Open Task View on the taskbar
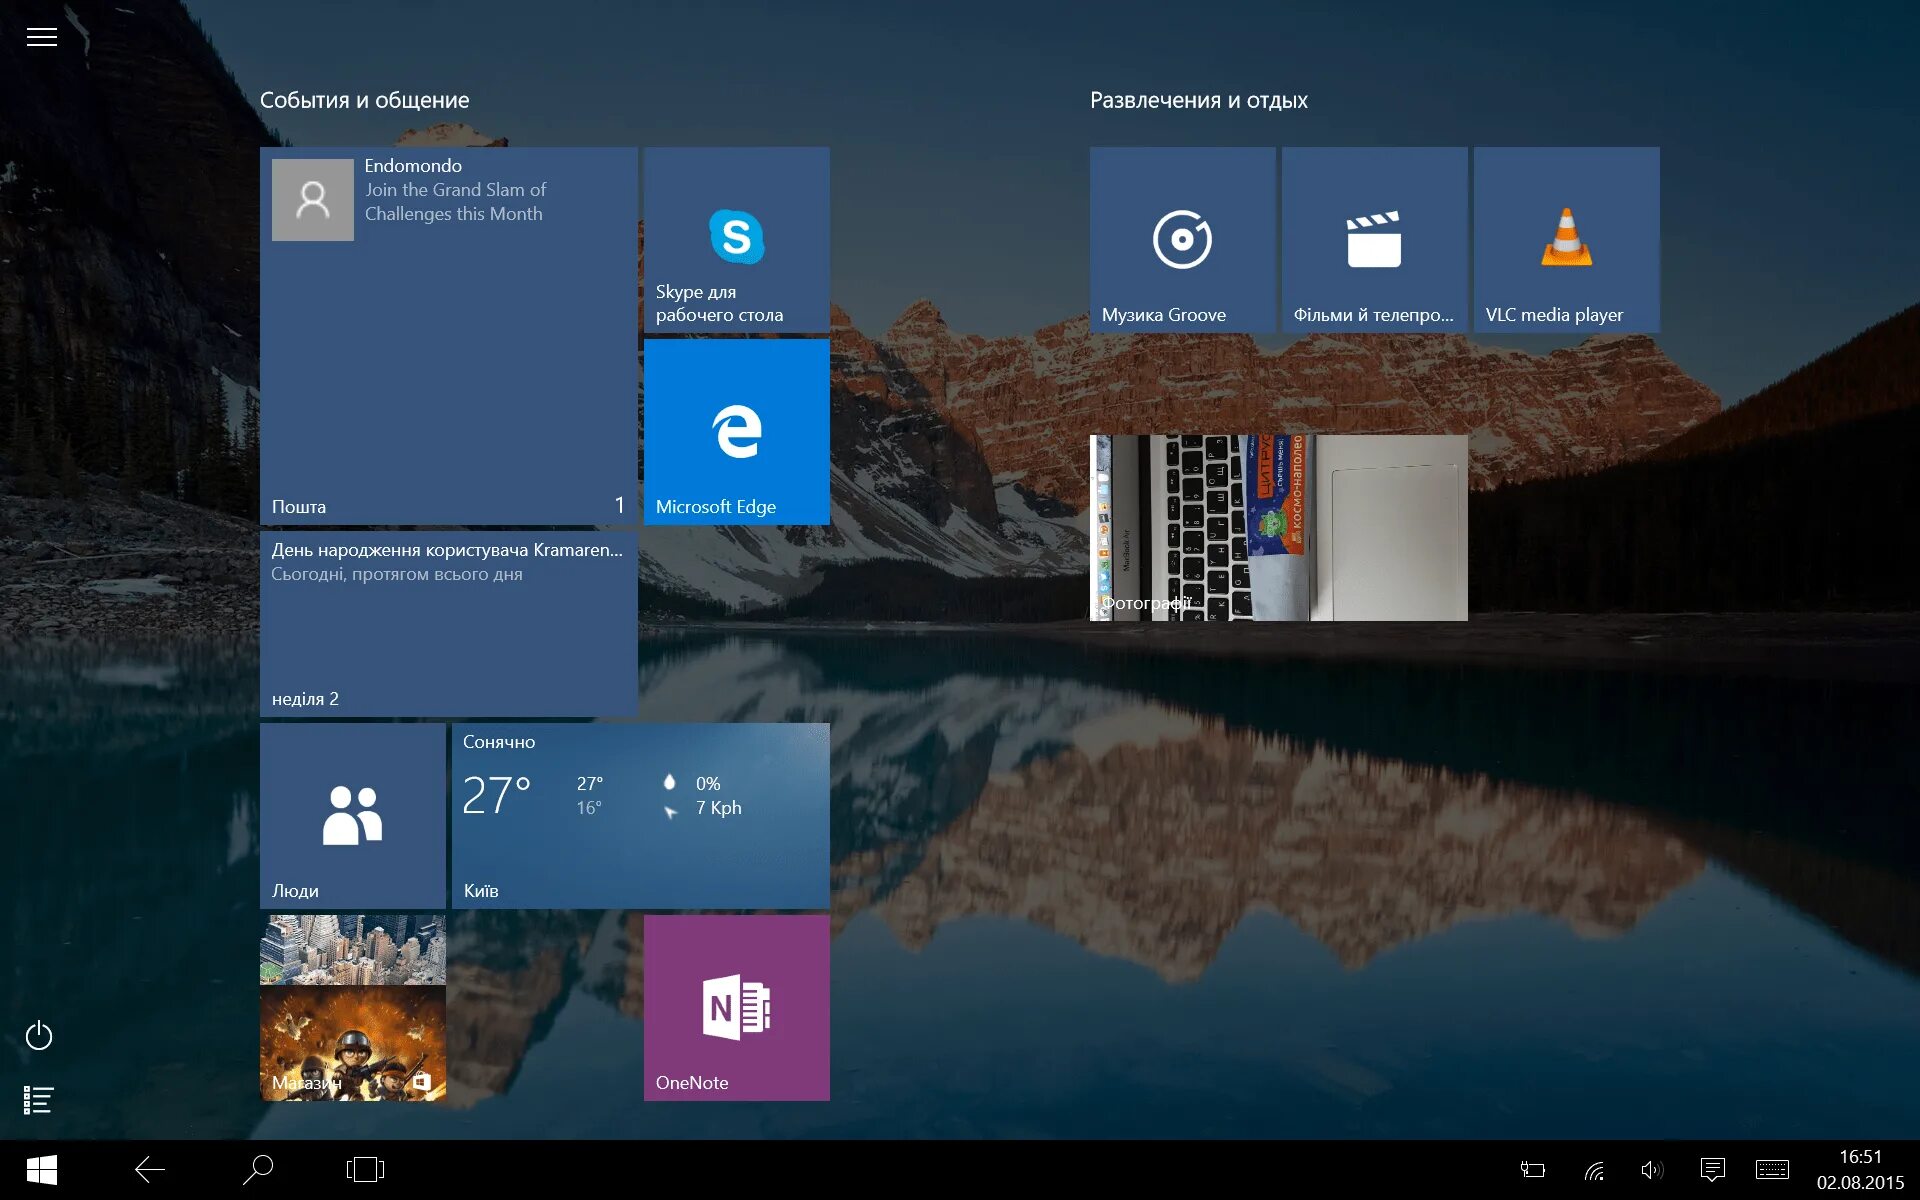 [365, 1169]
